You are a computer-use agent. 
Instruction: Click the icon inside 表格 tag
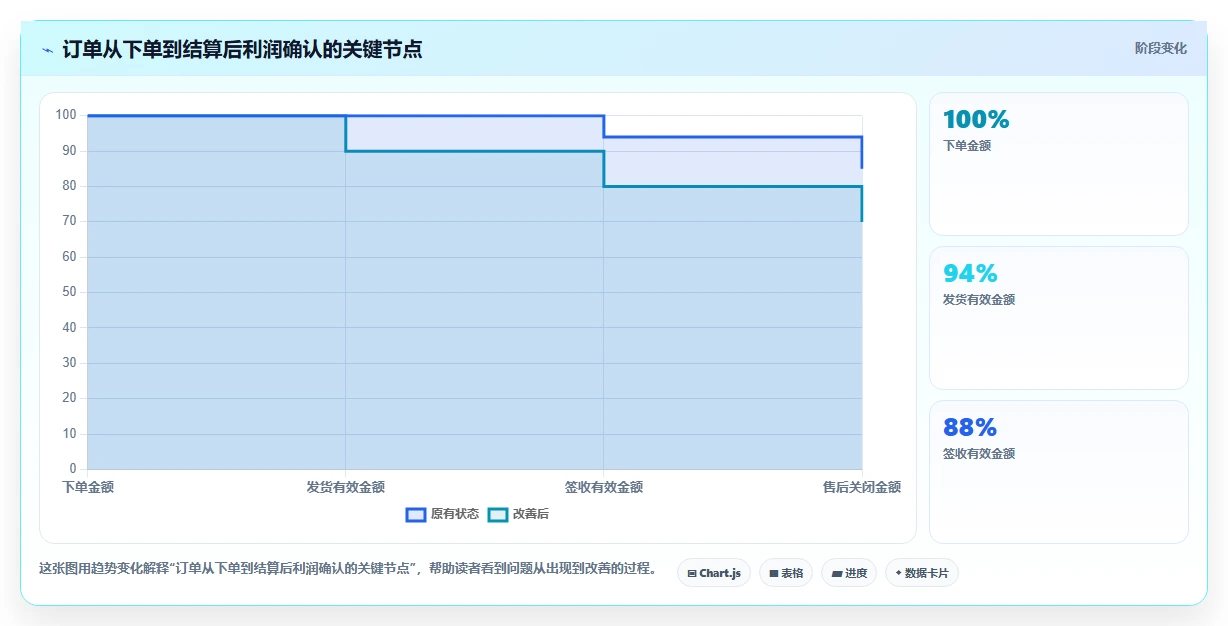773,574
